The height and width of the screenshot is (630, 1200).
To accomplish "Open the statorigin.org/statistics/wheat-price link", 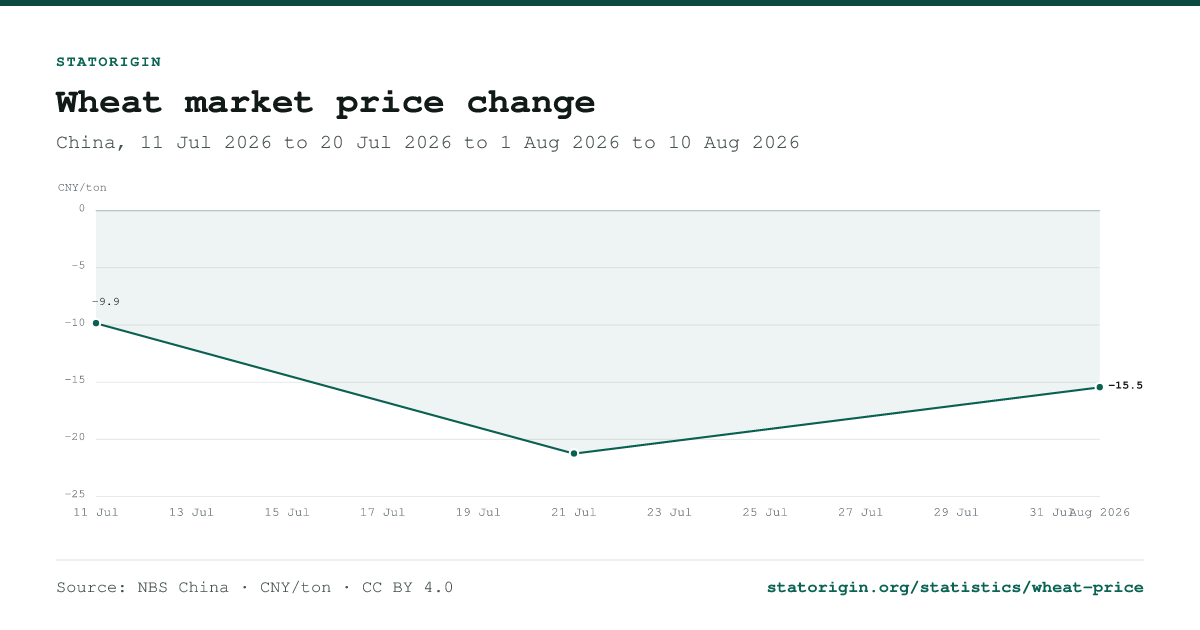I will tap(955, 587).
